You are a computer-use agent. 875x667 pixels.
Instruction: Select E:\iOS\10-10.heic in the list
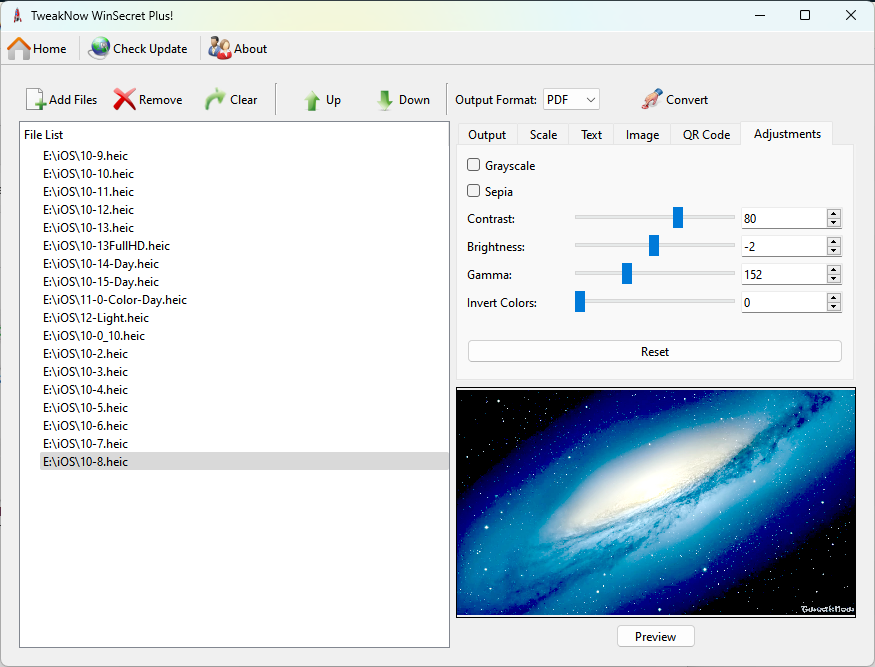point(88,174)
